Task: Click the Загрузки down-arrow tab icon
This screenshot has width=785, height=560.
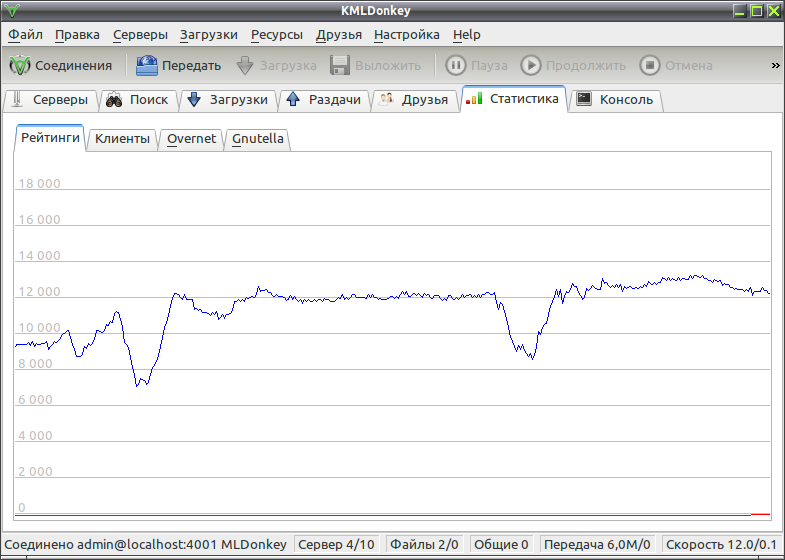Action: pyautogui.click(x=194, y=100)
